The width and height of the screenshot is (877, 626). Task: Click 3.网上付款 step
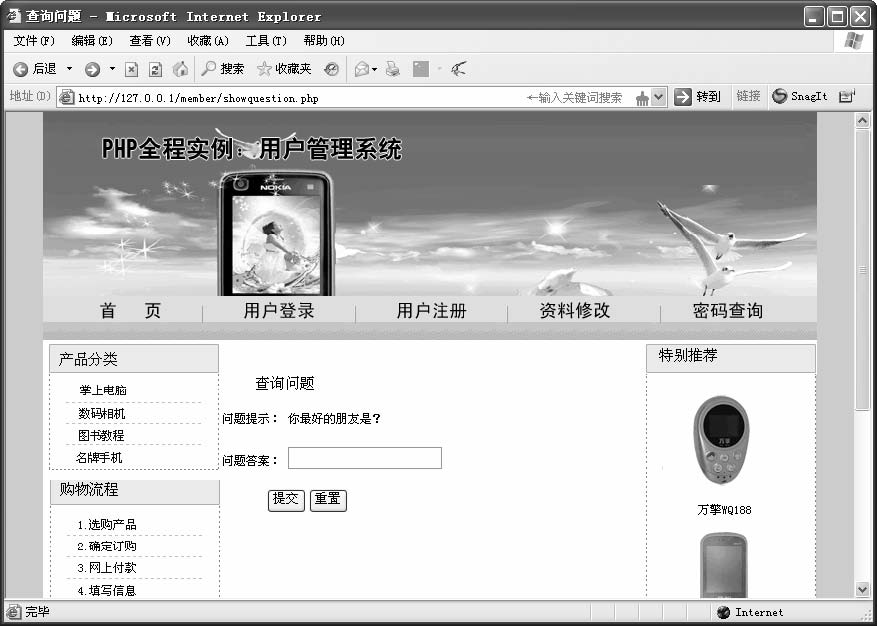click(107, 568)
